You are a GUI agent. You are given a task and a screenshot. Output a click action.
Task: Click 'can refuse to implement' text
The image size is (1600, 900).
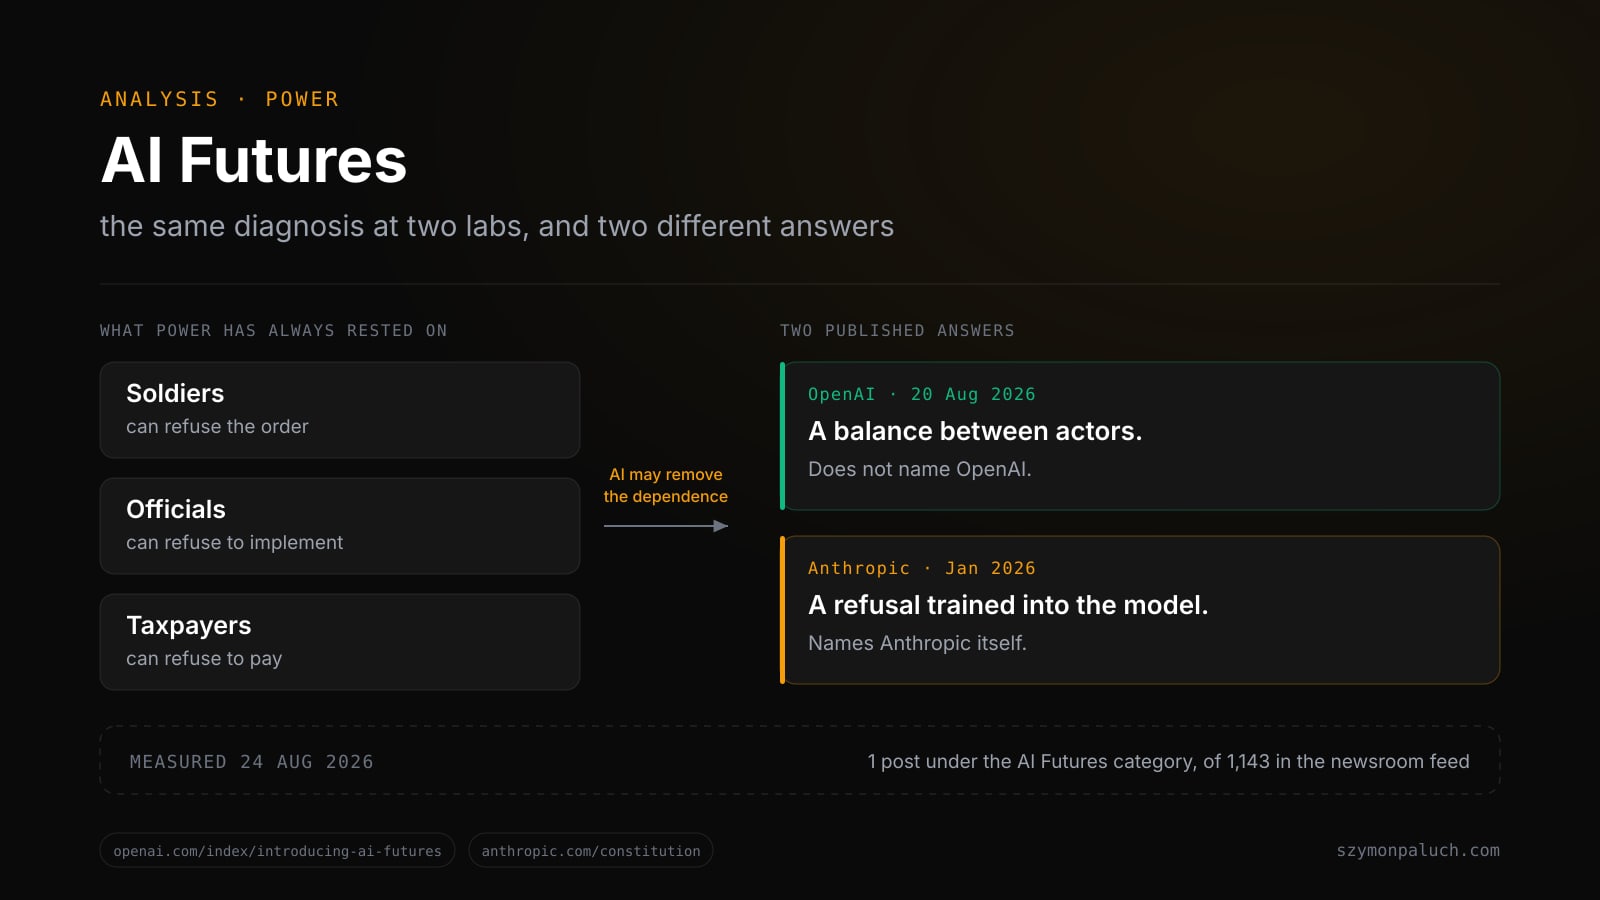[234, 542]
